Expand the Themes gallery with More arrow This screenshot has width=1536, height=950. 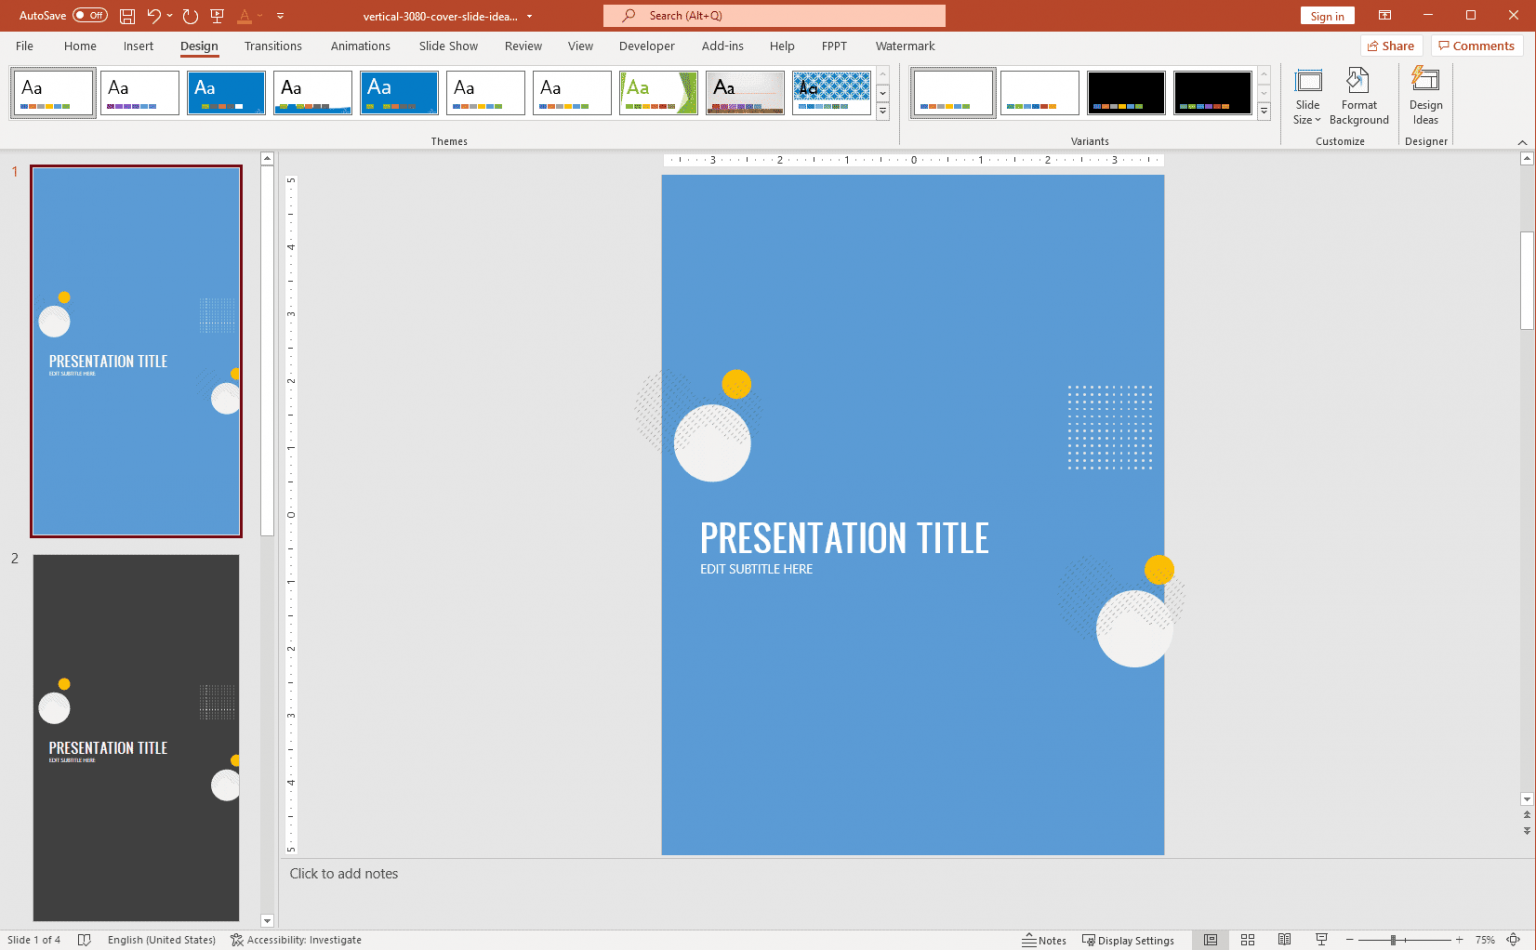[x=882, y=110]
